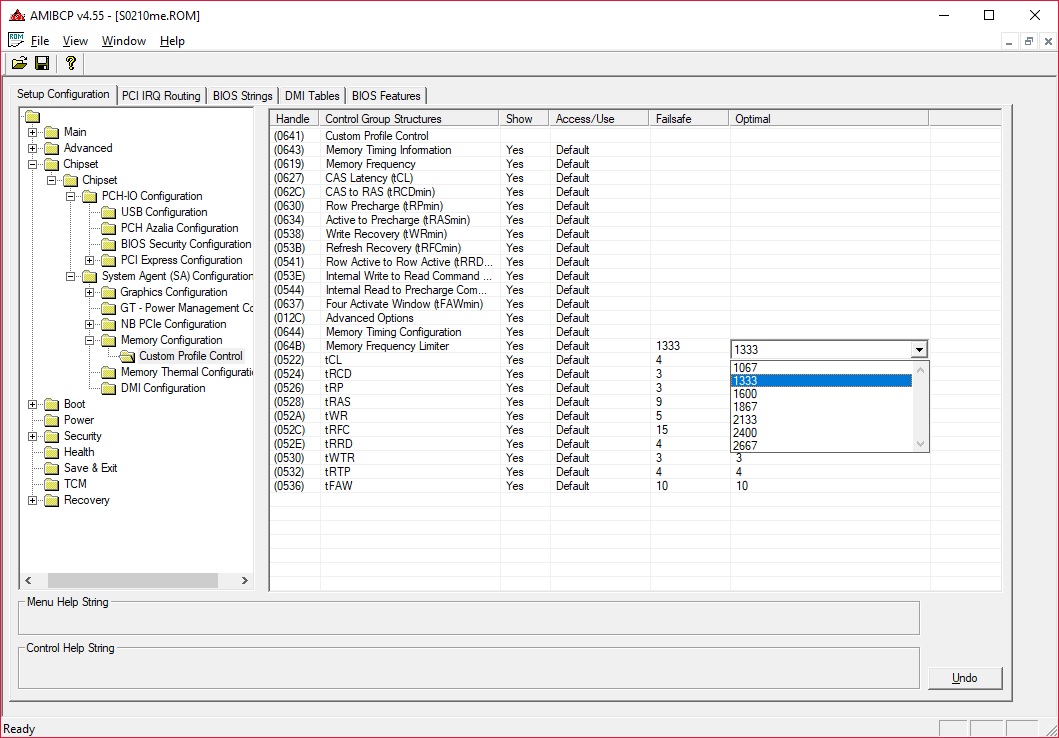Expand the Security tree node

(x=32, y=437)
